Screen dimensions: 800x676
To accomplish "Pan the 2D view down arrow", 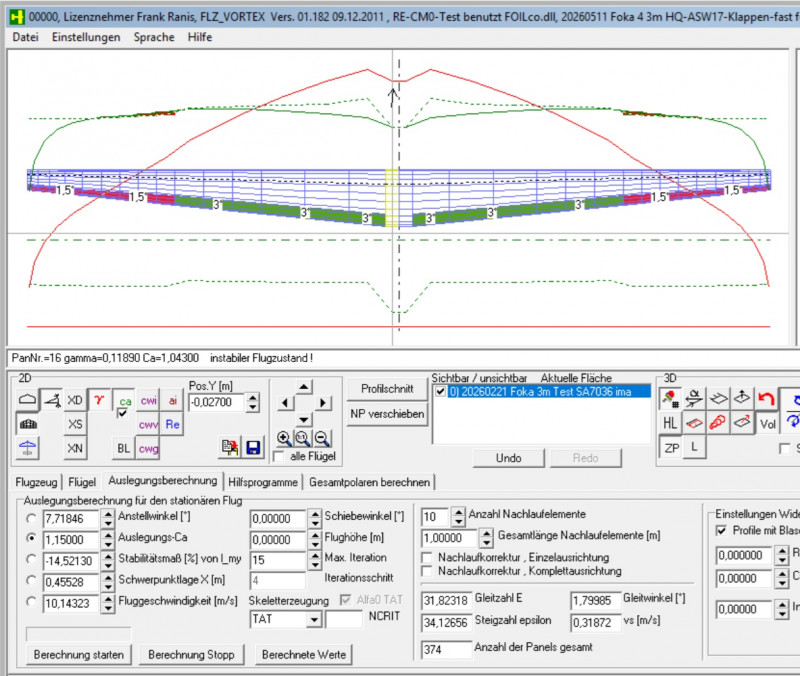I will (304, 420).
